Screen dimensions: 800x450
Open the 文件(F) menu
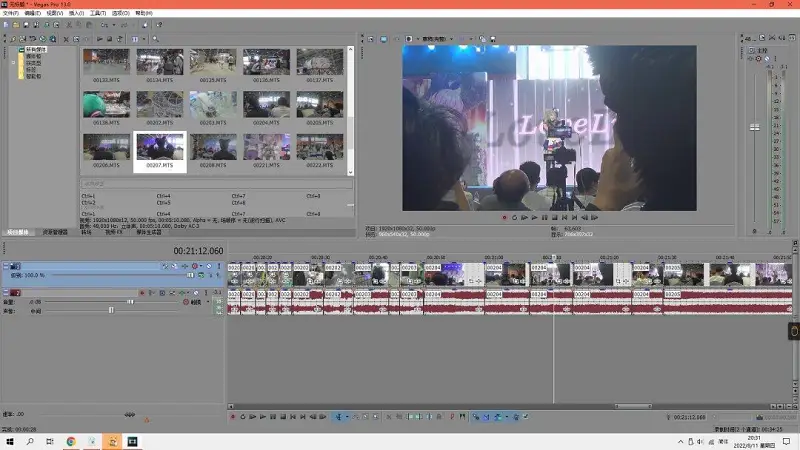tap(10, 13)
